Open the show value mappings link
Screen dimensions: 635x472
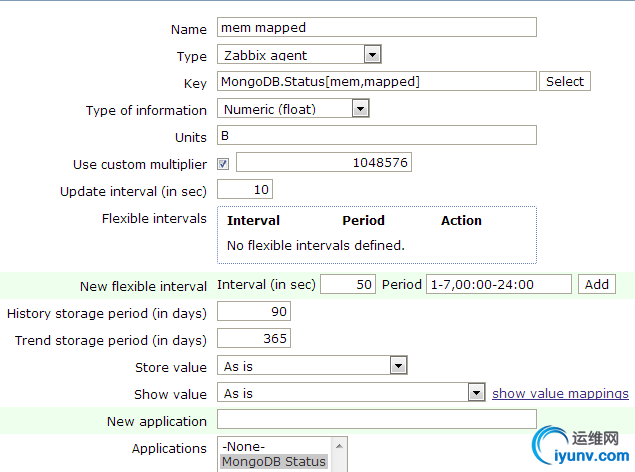[x=560, y=394]
